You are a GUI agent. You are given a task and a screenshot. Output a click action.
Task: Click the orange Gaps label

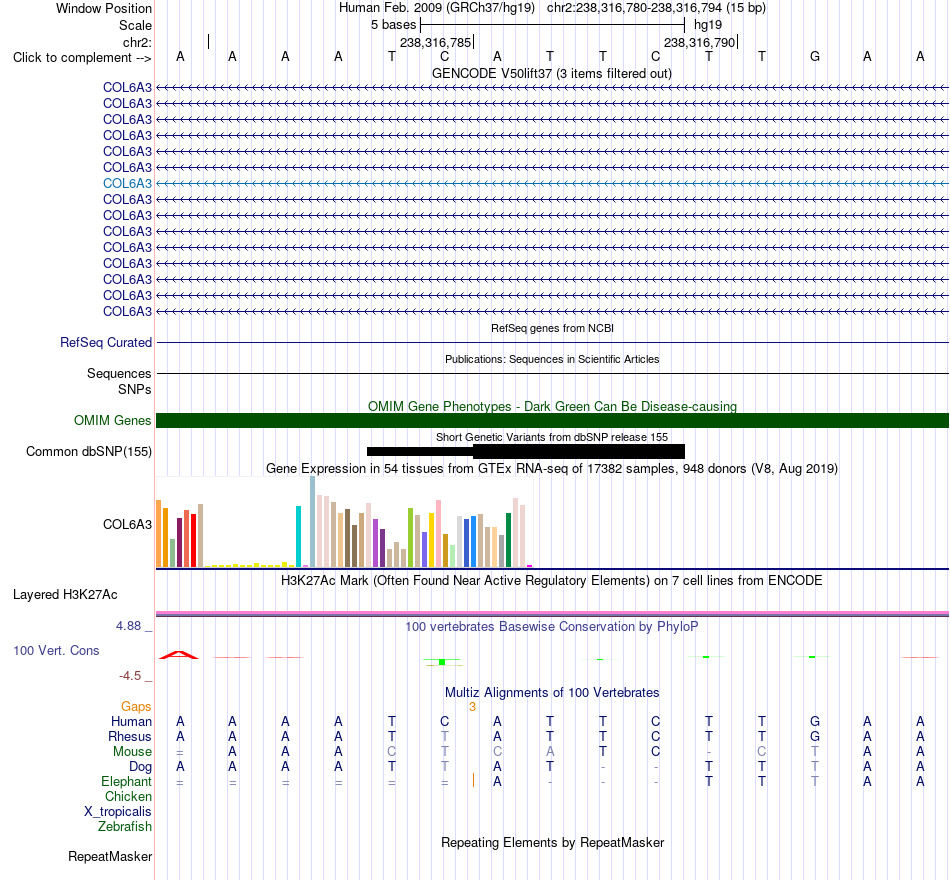[x=136, y=707]
